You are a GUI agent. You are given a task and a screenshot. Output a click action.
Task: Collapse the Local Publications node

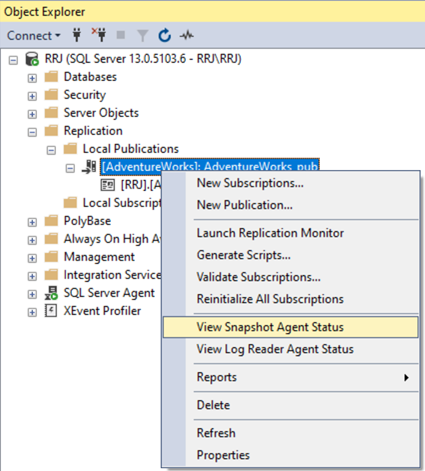(x=51, y=150)
